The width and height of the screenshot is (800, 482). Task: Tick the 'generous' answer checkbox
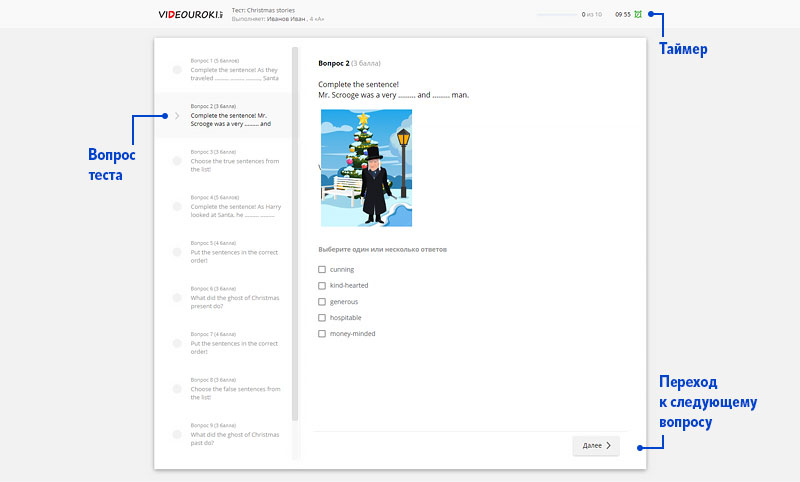322,302
